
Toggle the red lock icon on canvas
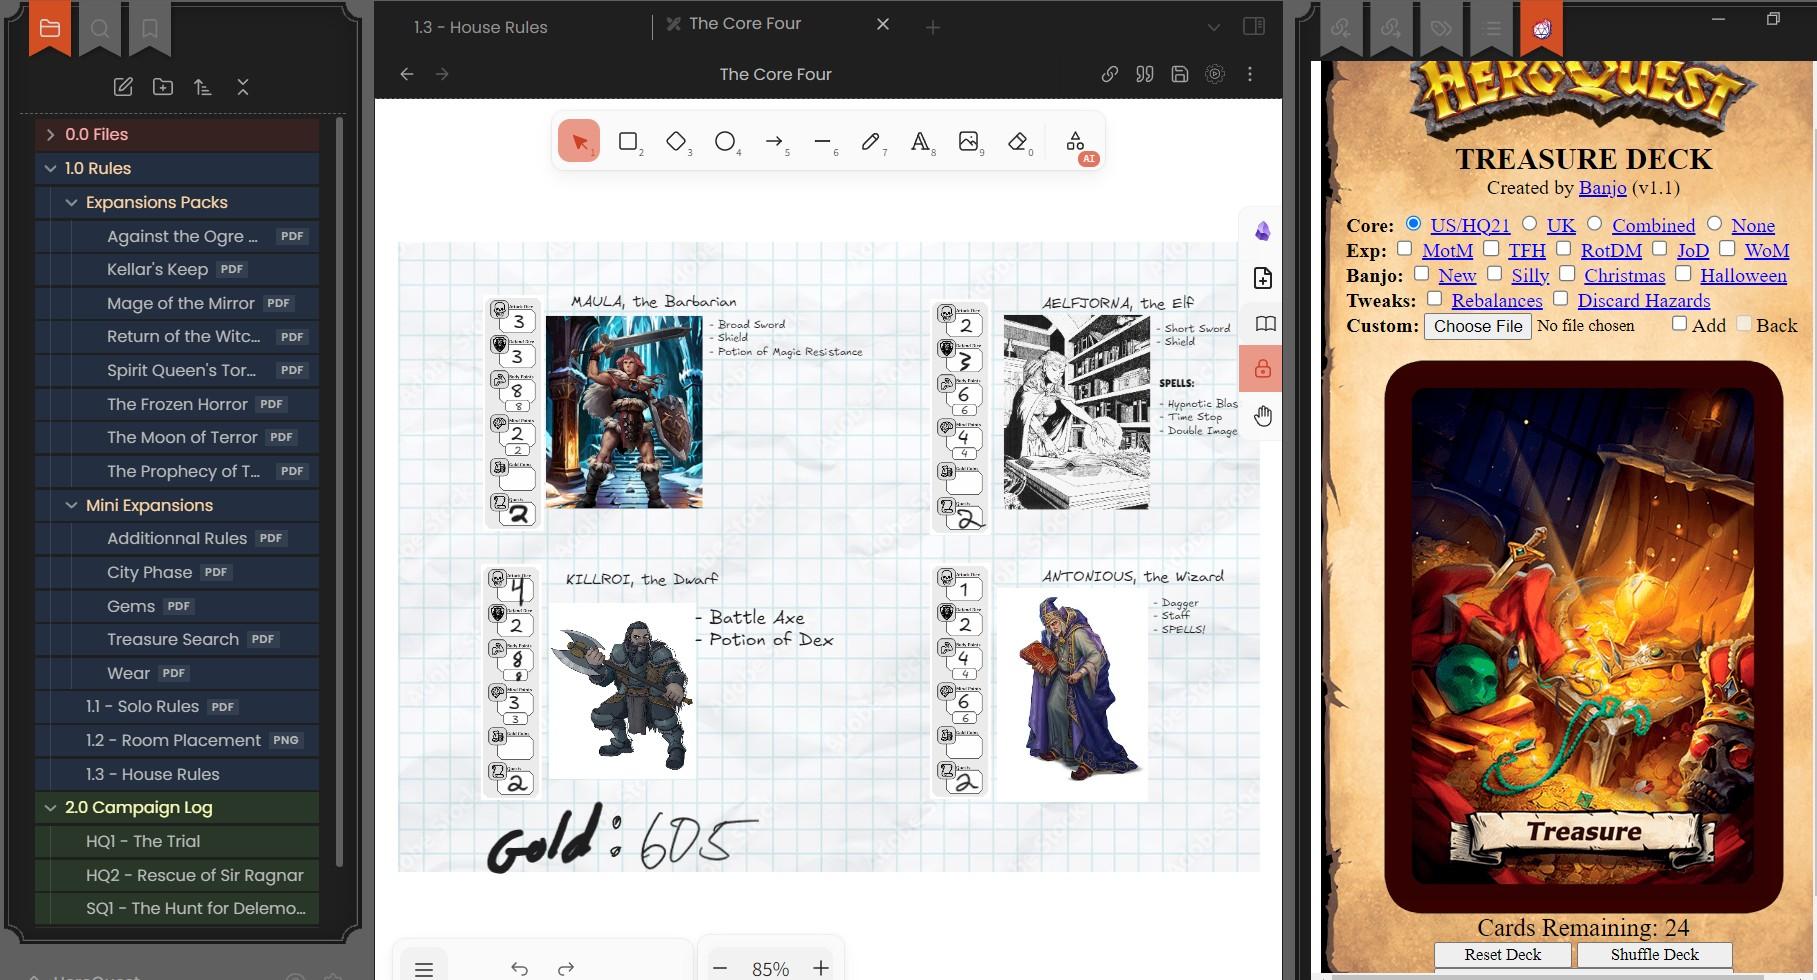pos(1263,369)
